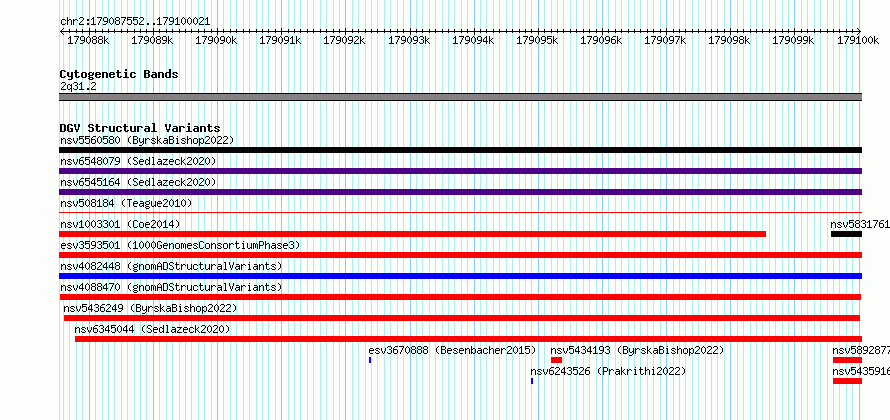Click the 179100k ruler position label
Viewport: 890px width, 420px height.
tap(858, 40)
